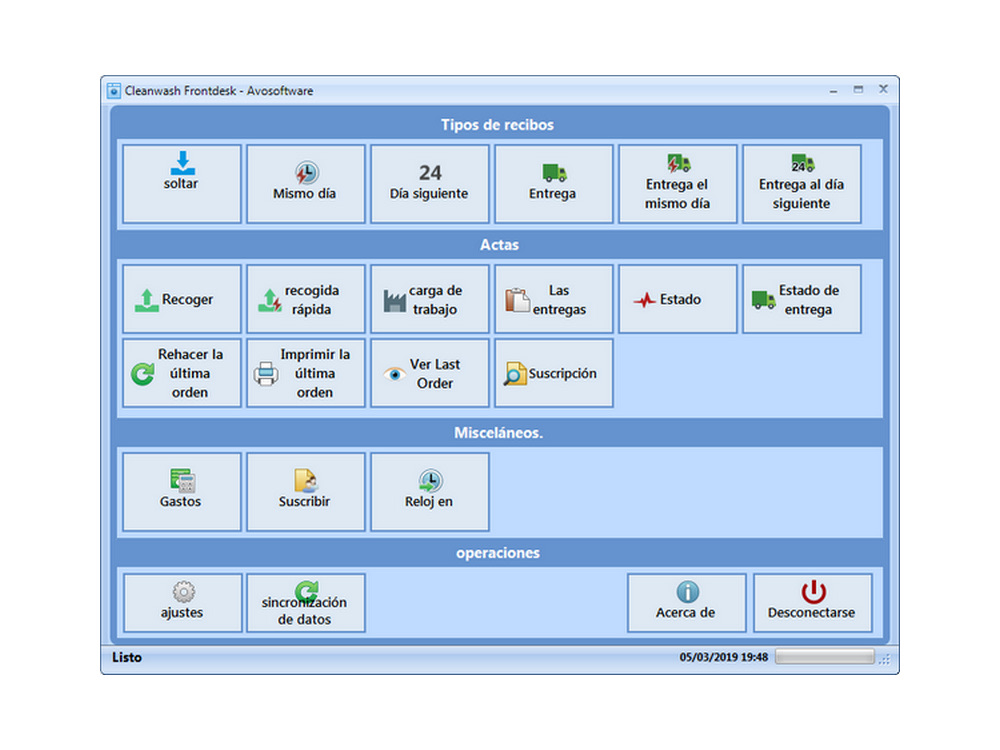1000x750 pixels.
Task: Run sincronización de datos
Action: [x=305, y=603]
